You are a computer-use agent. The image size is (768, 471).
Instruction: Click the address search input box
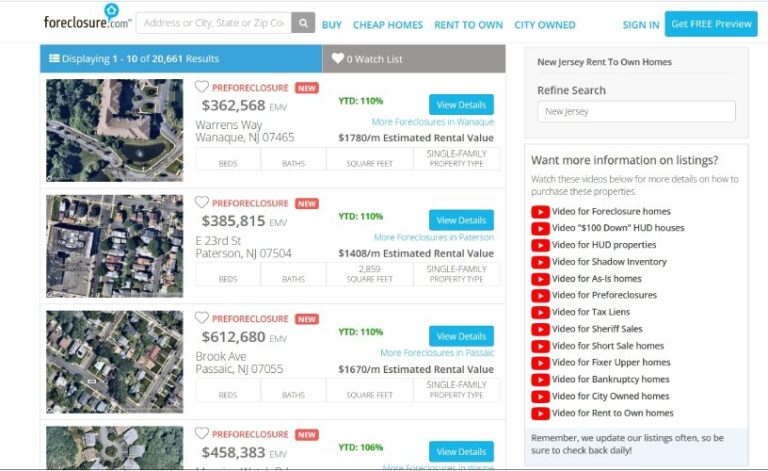(x=213, y=23)
